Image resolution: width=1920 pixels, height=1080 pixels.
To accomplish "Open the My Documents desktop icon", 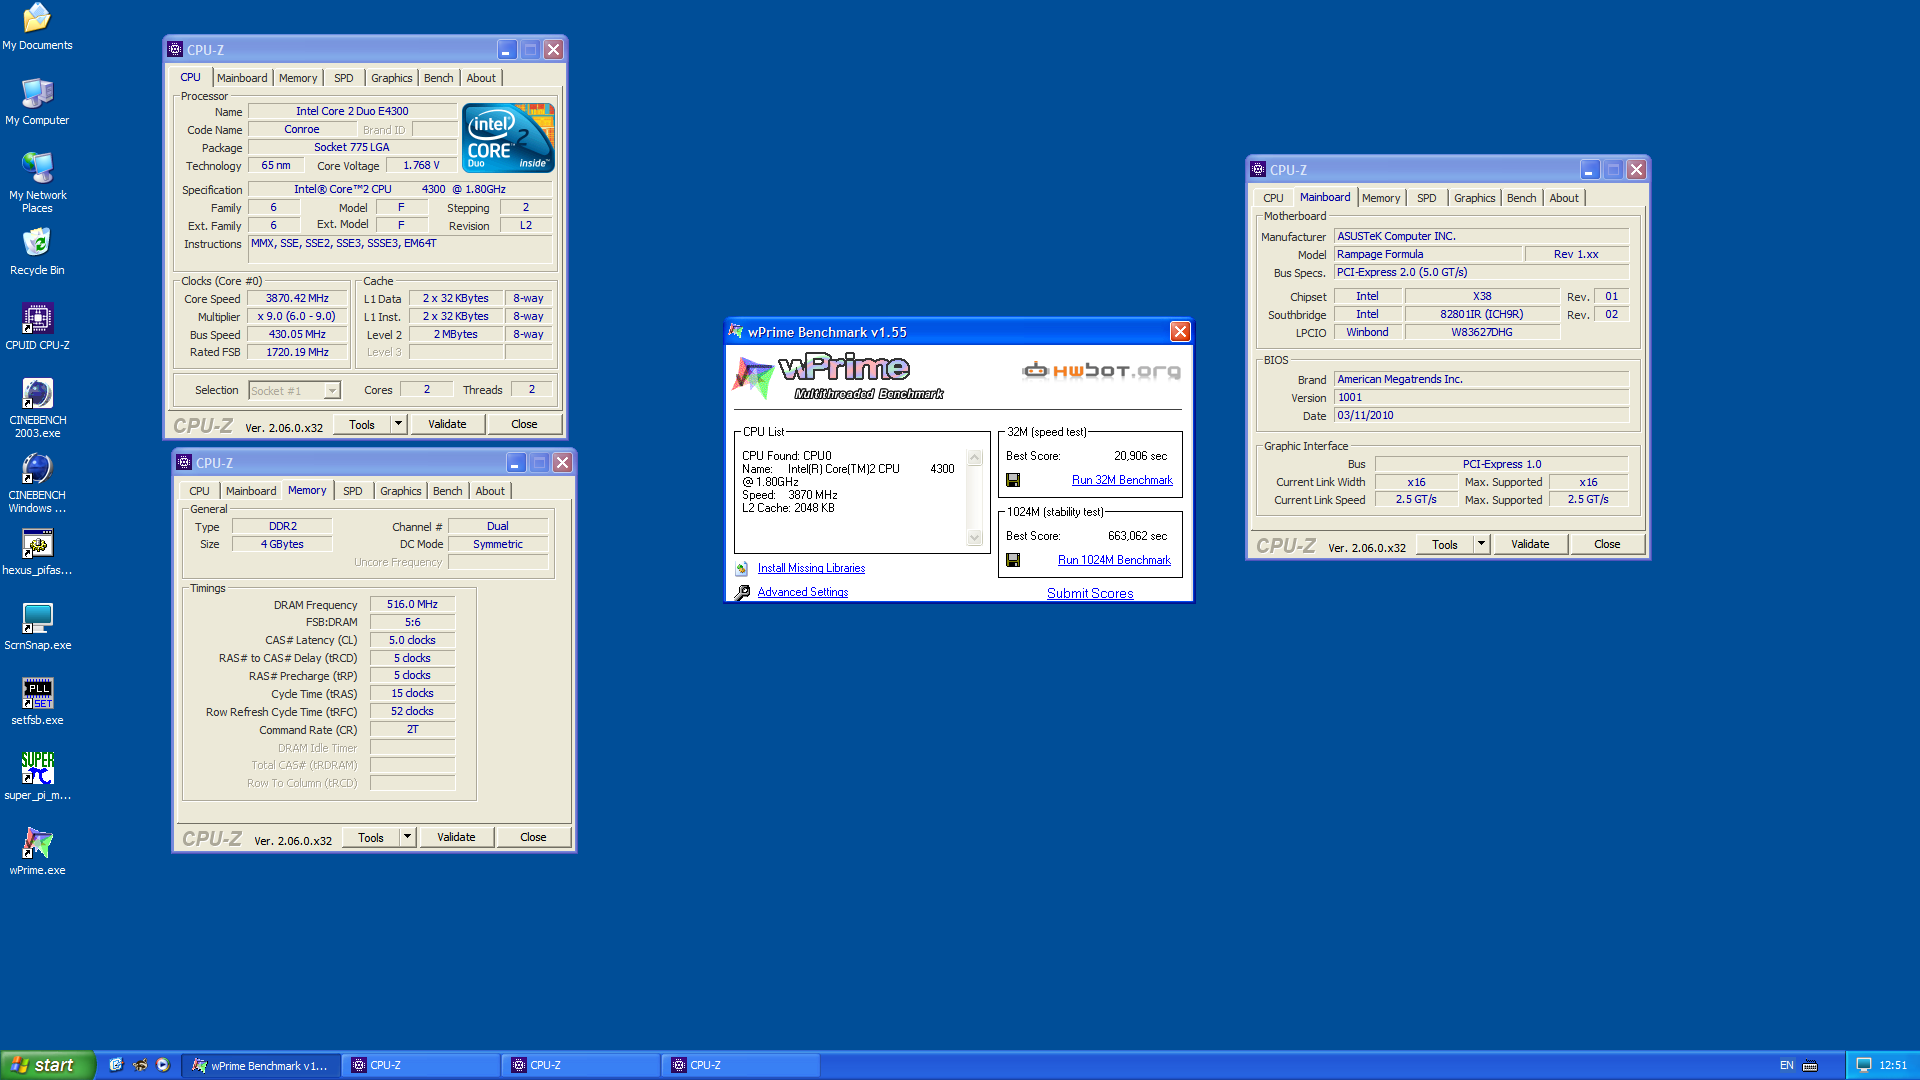I will [x=37, y=27].
